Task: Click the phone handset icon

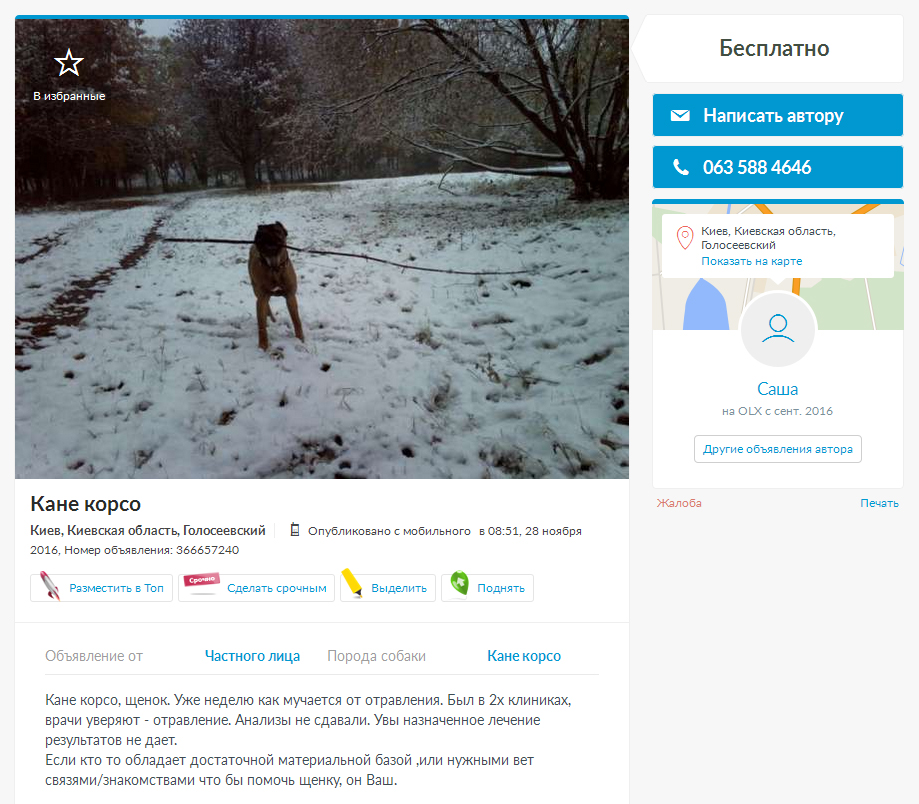Action: tap(680, 167)
